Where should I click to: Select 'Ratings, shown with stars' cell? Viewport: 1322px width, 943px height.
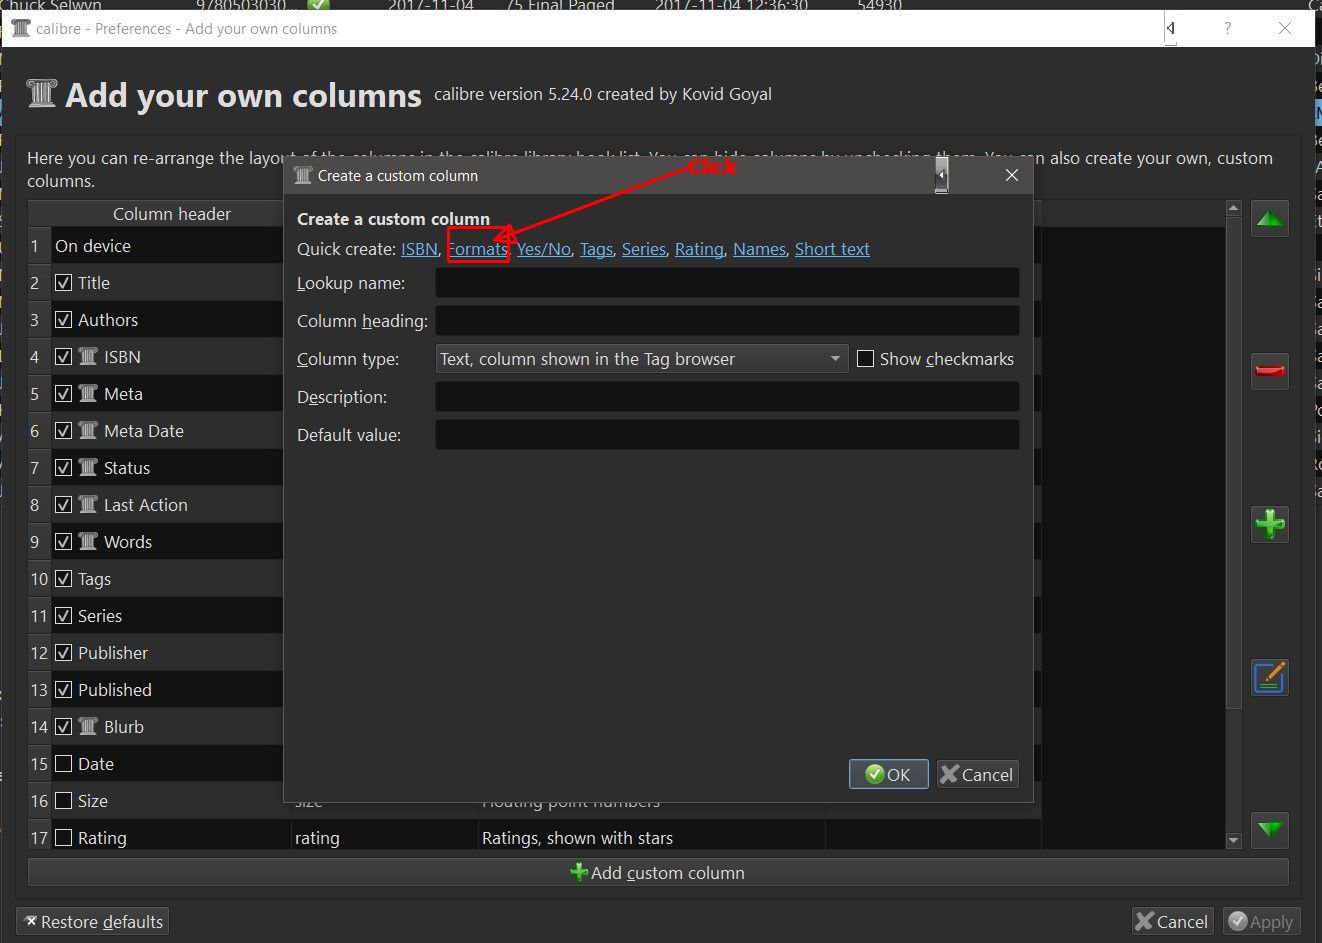point(652,838)
